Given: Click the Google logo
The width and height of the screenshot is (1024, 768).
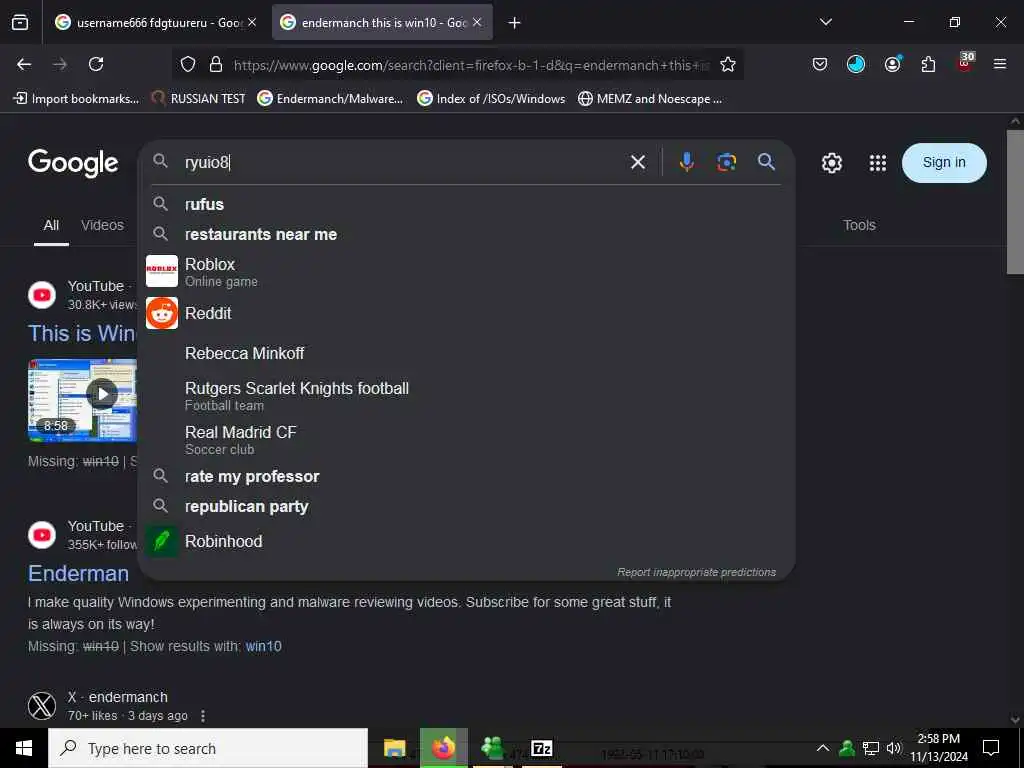Looking at the screenshot, I should (x=73, y=163).
